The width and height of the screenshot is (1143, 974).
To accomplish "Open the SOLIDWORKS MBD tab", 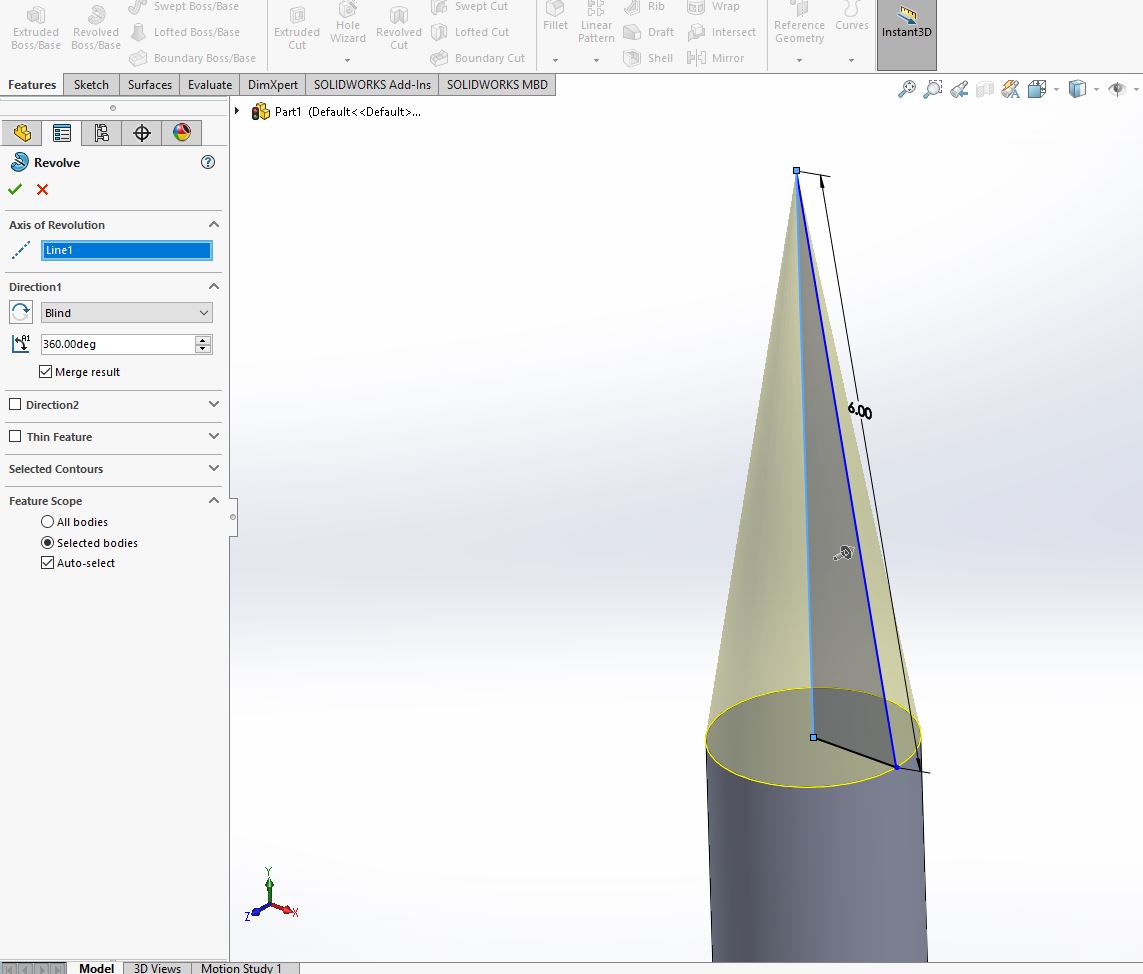I will (x=496, y=85).
